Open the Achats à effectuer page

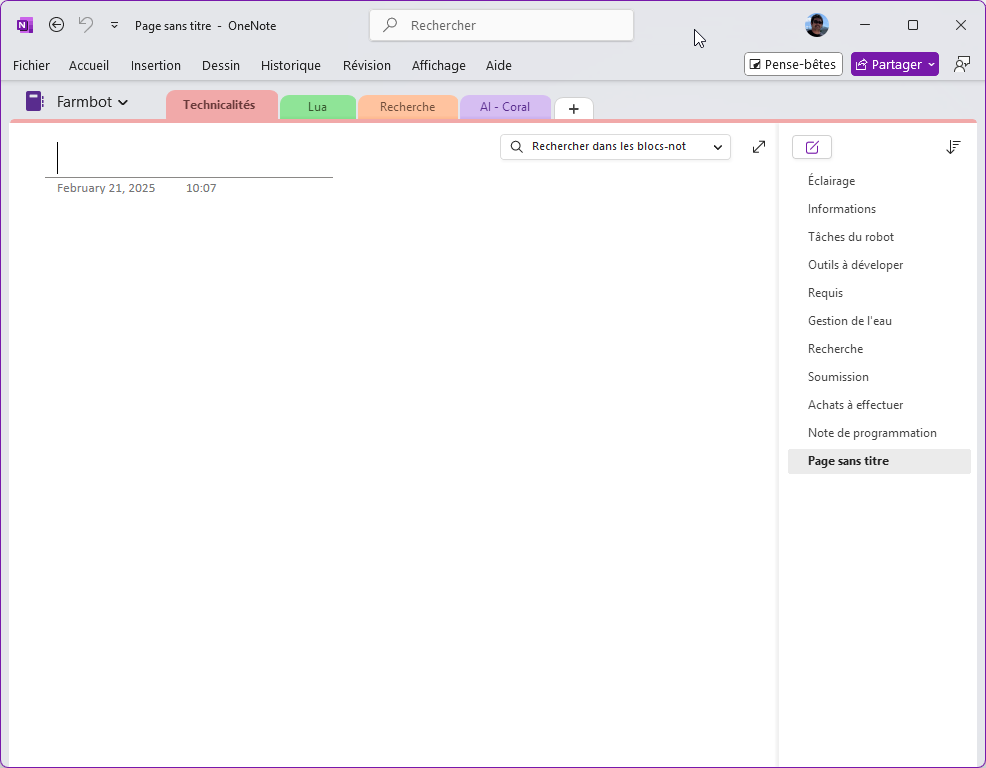[x=879, y=405]
